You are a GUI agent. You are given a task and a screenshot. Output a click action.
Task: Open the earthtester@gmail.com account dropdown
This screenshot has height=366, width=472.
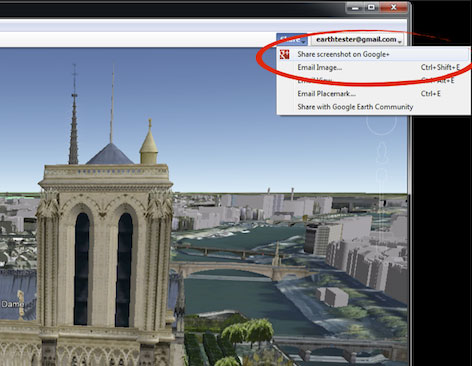(358, 39)
